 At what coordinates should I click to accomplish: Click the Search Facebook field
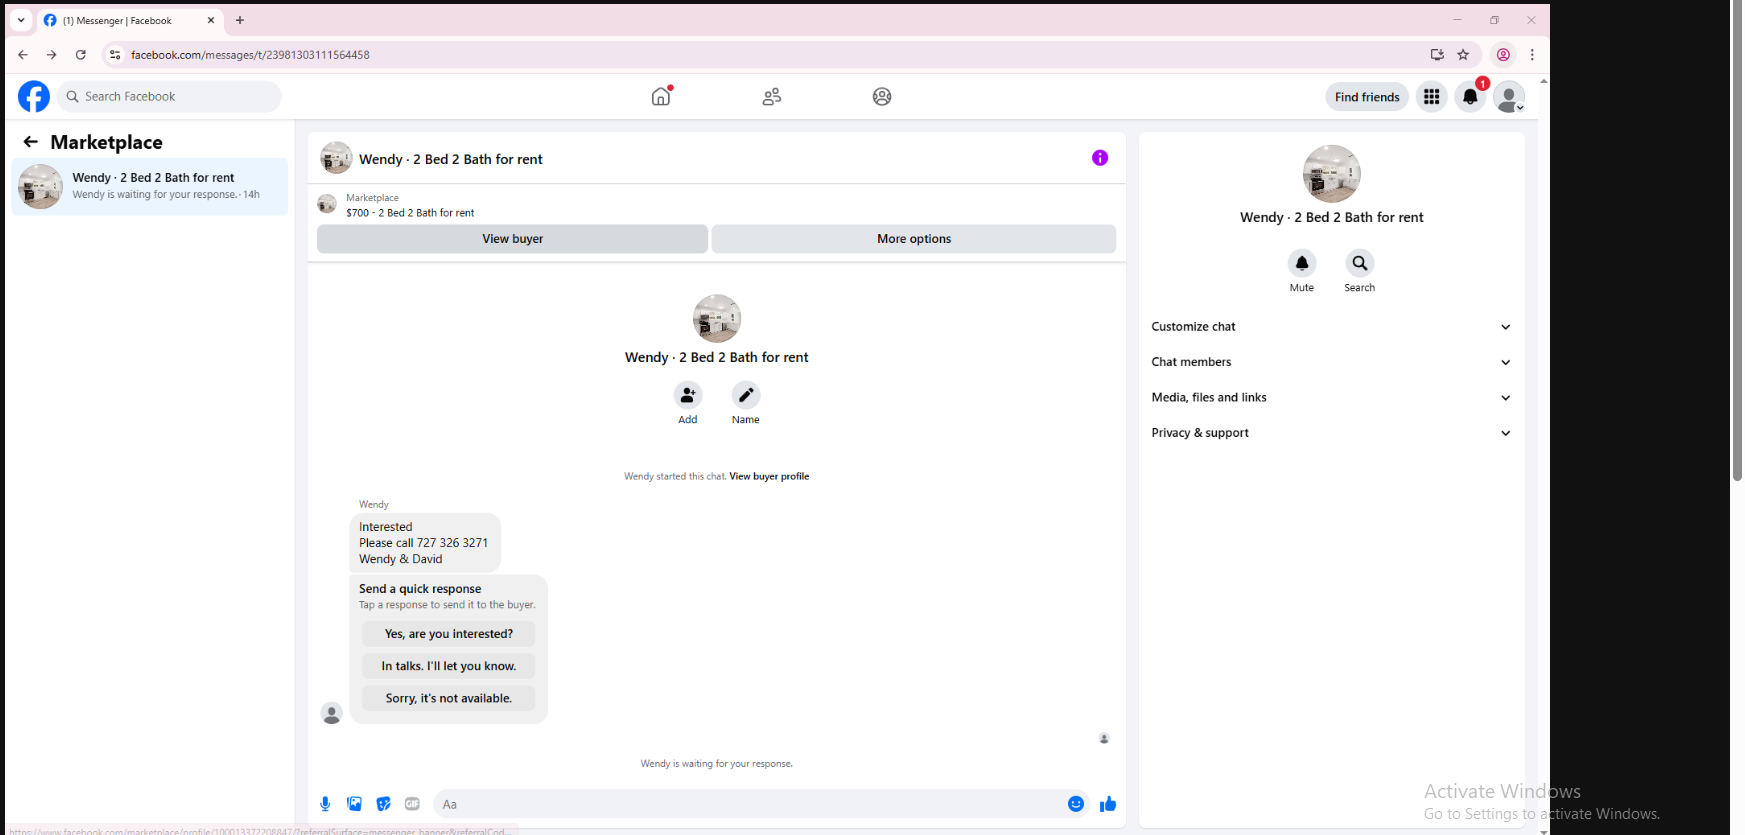click(170, 96)
